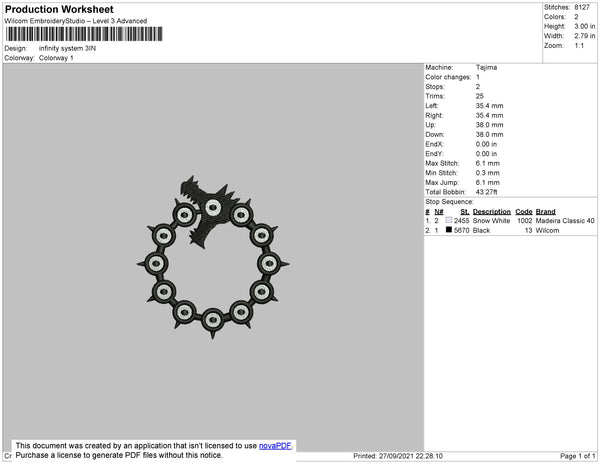Click "Wilcom EmbroideryStudio – Level 3 Advanced" subtitle
The height and width of the screenshot is (464, 600).
click(x=76, y=21)
